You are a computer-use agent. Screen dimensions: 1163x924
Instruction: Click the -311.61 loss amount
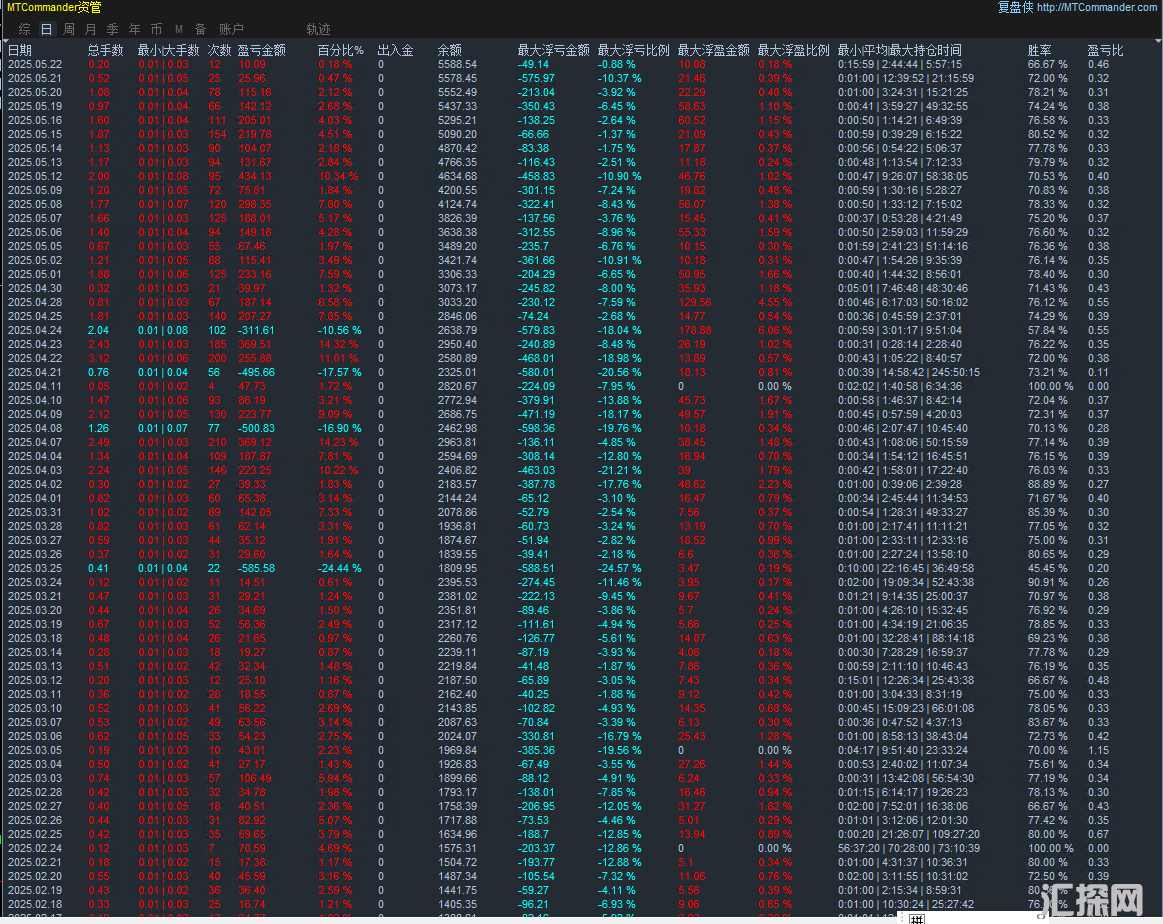pos(256,330)
